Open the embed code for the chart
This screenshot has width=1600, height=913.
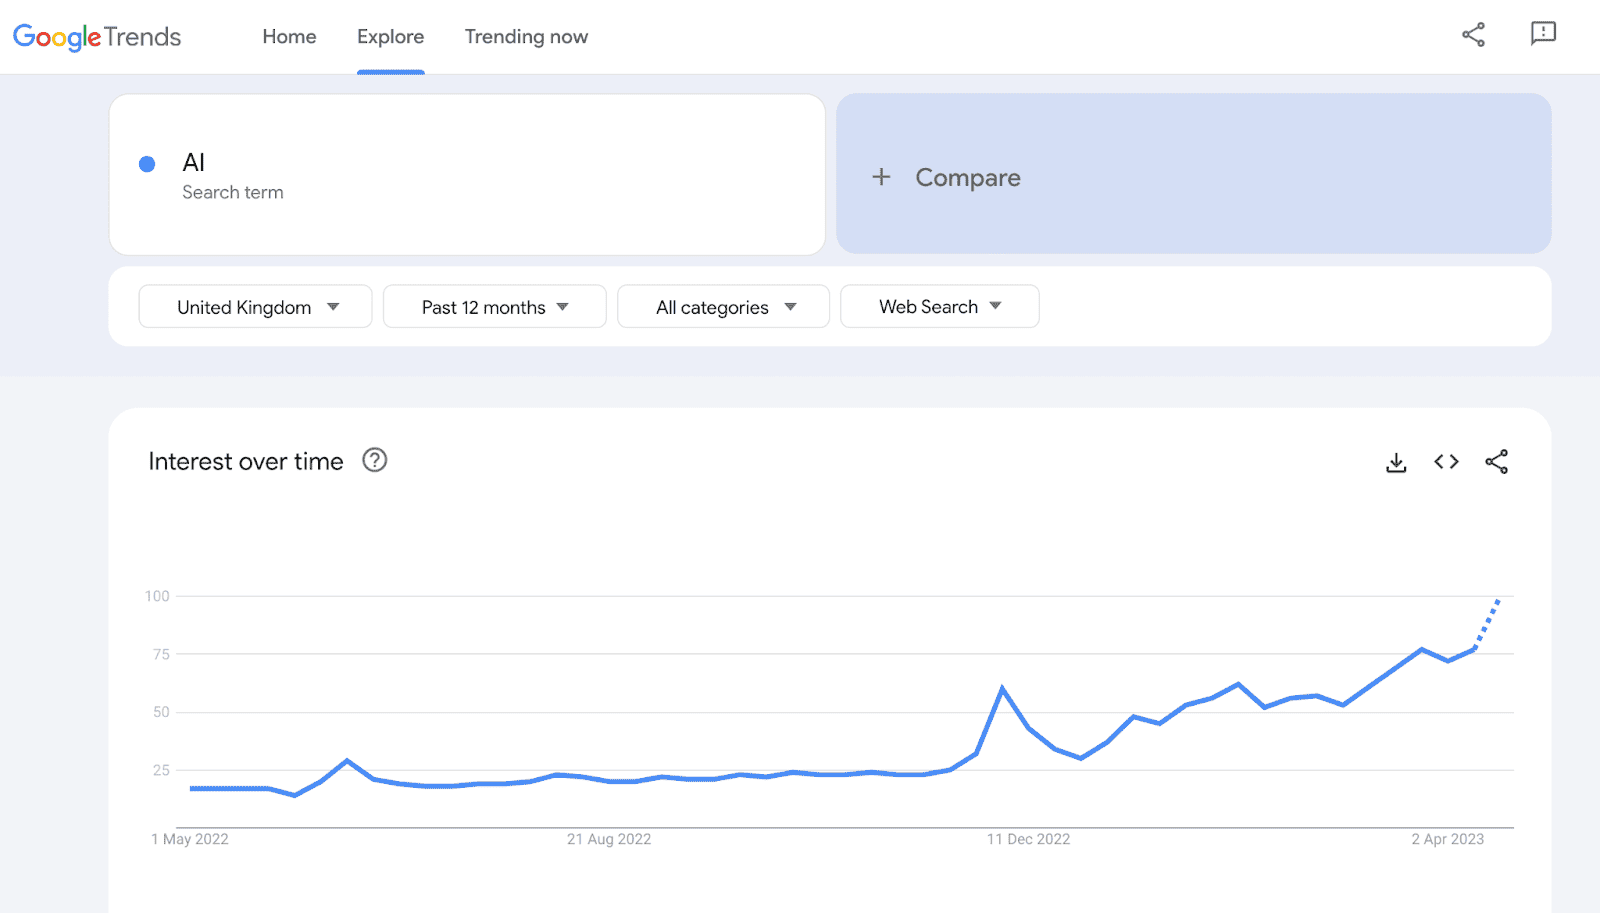[x=1446, y=461]
